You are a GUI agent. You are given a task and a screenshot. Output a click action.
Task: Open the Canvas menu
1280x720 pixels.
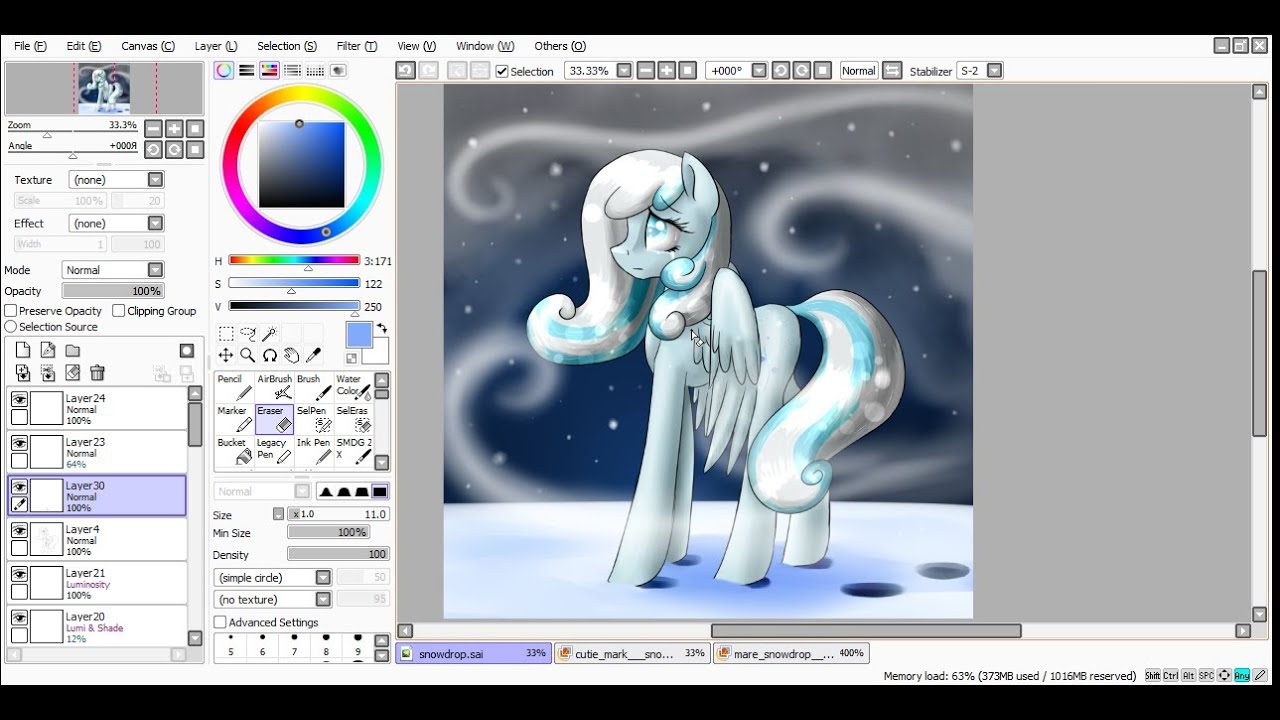pyautogui.click(x=148, y=46)
